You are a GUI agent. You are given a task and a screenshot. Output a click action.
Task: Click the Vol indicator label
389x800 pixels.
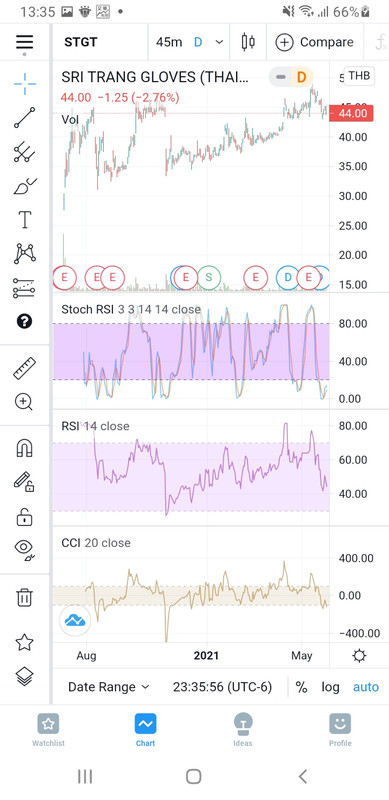click(69, 119)
